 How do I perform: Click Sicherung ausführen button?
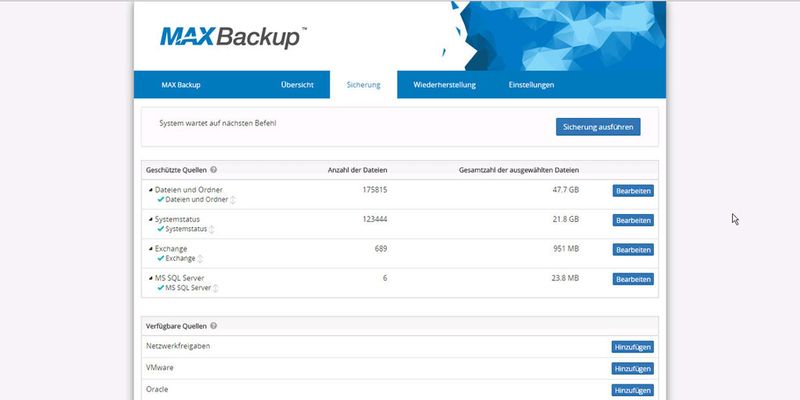pyautogui.click(x=598, y=127)
